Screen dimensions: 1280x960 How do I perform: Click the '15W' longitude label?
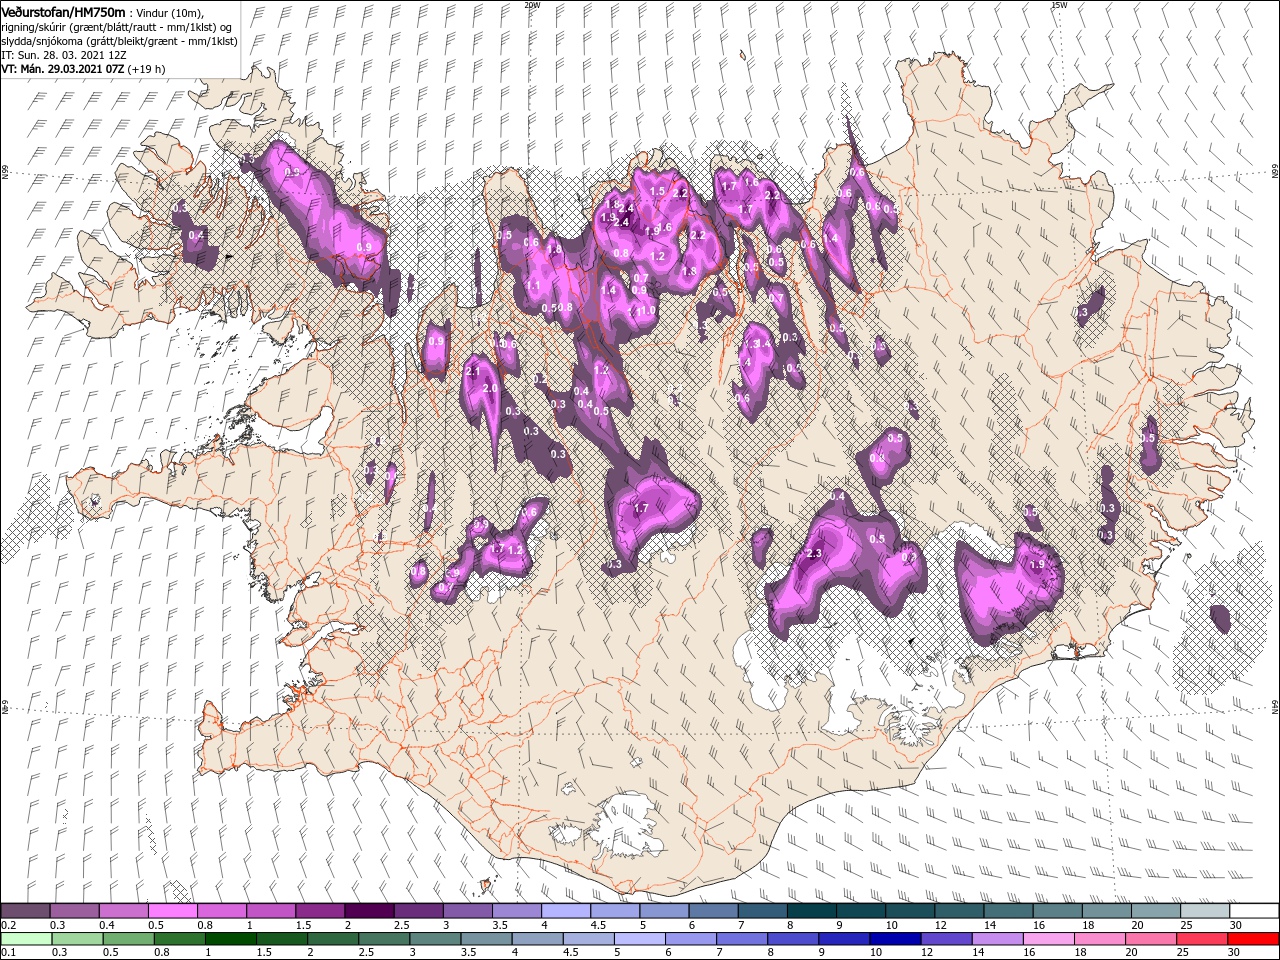pyautogui.click(x=1059, y=5)
